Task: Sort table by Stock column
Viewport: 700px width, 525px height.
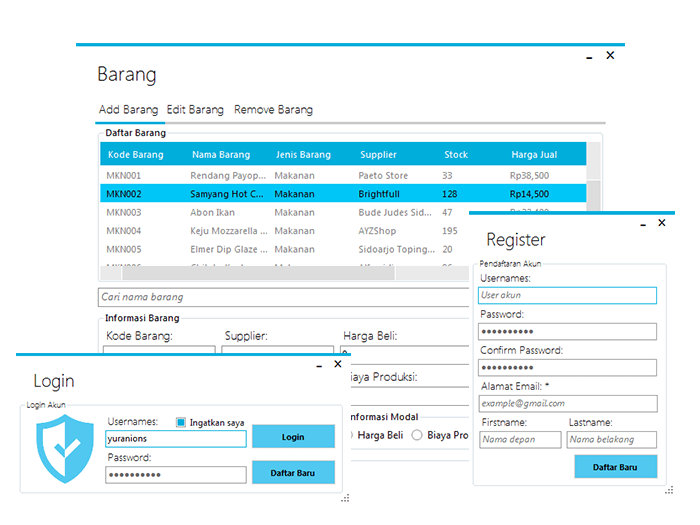Action: pos(456,154)
